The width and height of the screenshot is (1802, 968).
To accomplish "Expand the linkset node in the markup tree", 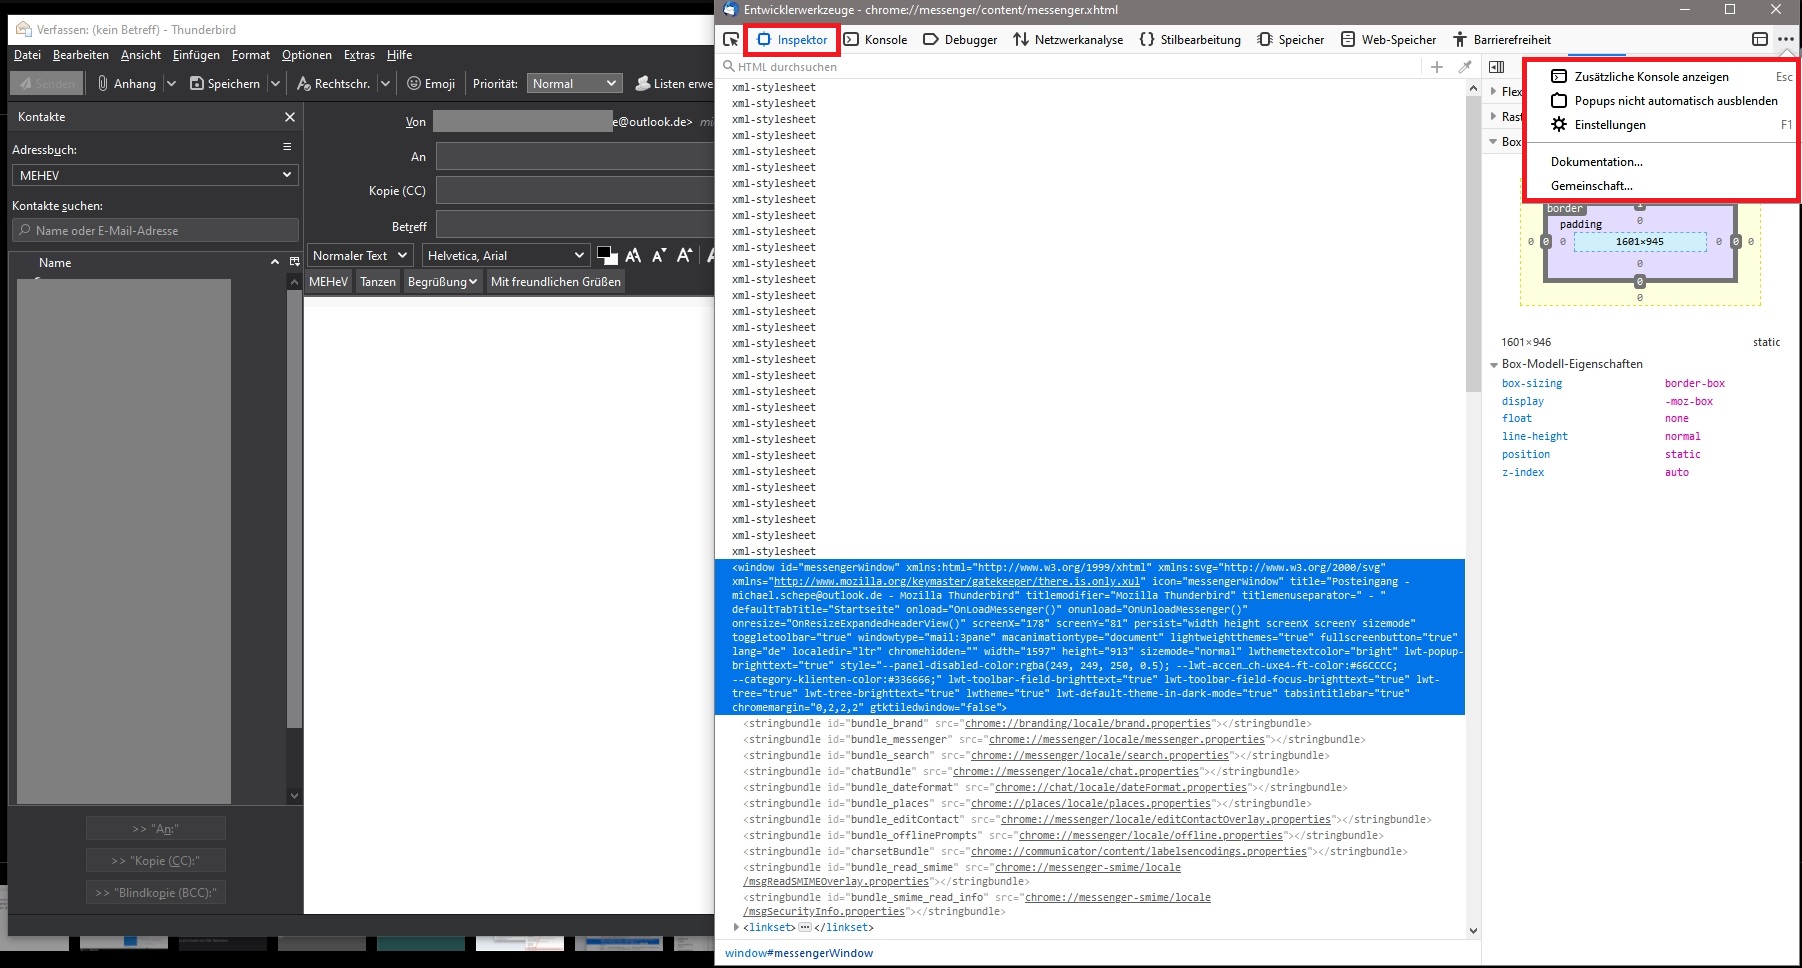I will pos(737,928).
